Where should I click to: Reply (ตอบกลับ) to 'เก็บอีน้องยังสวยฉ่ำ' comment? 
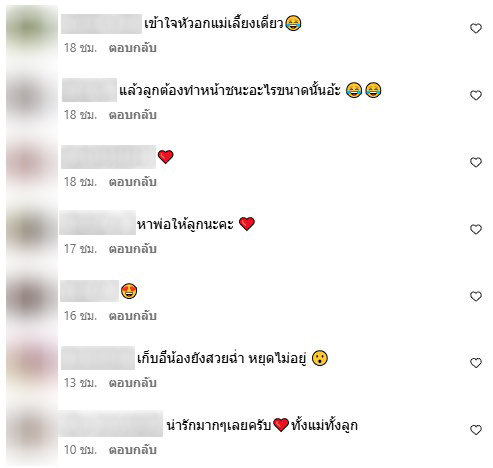133,383
